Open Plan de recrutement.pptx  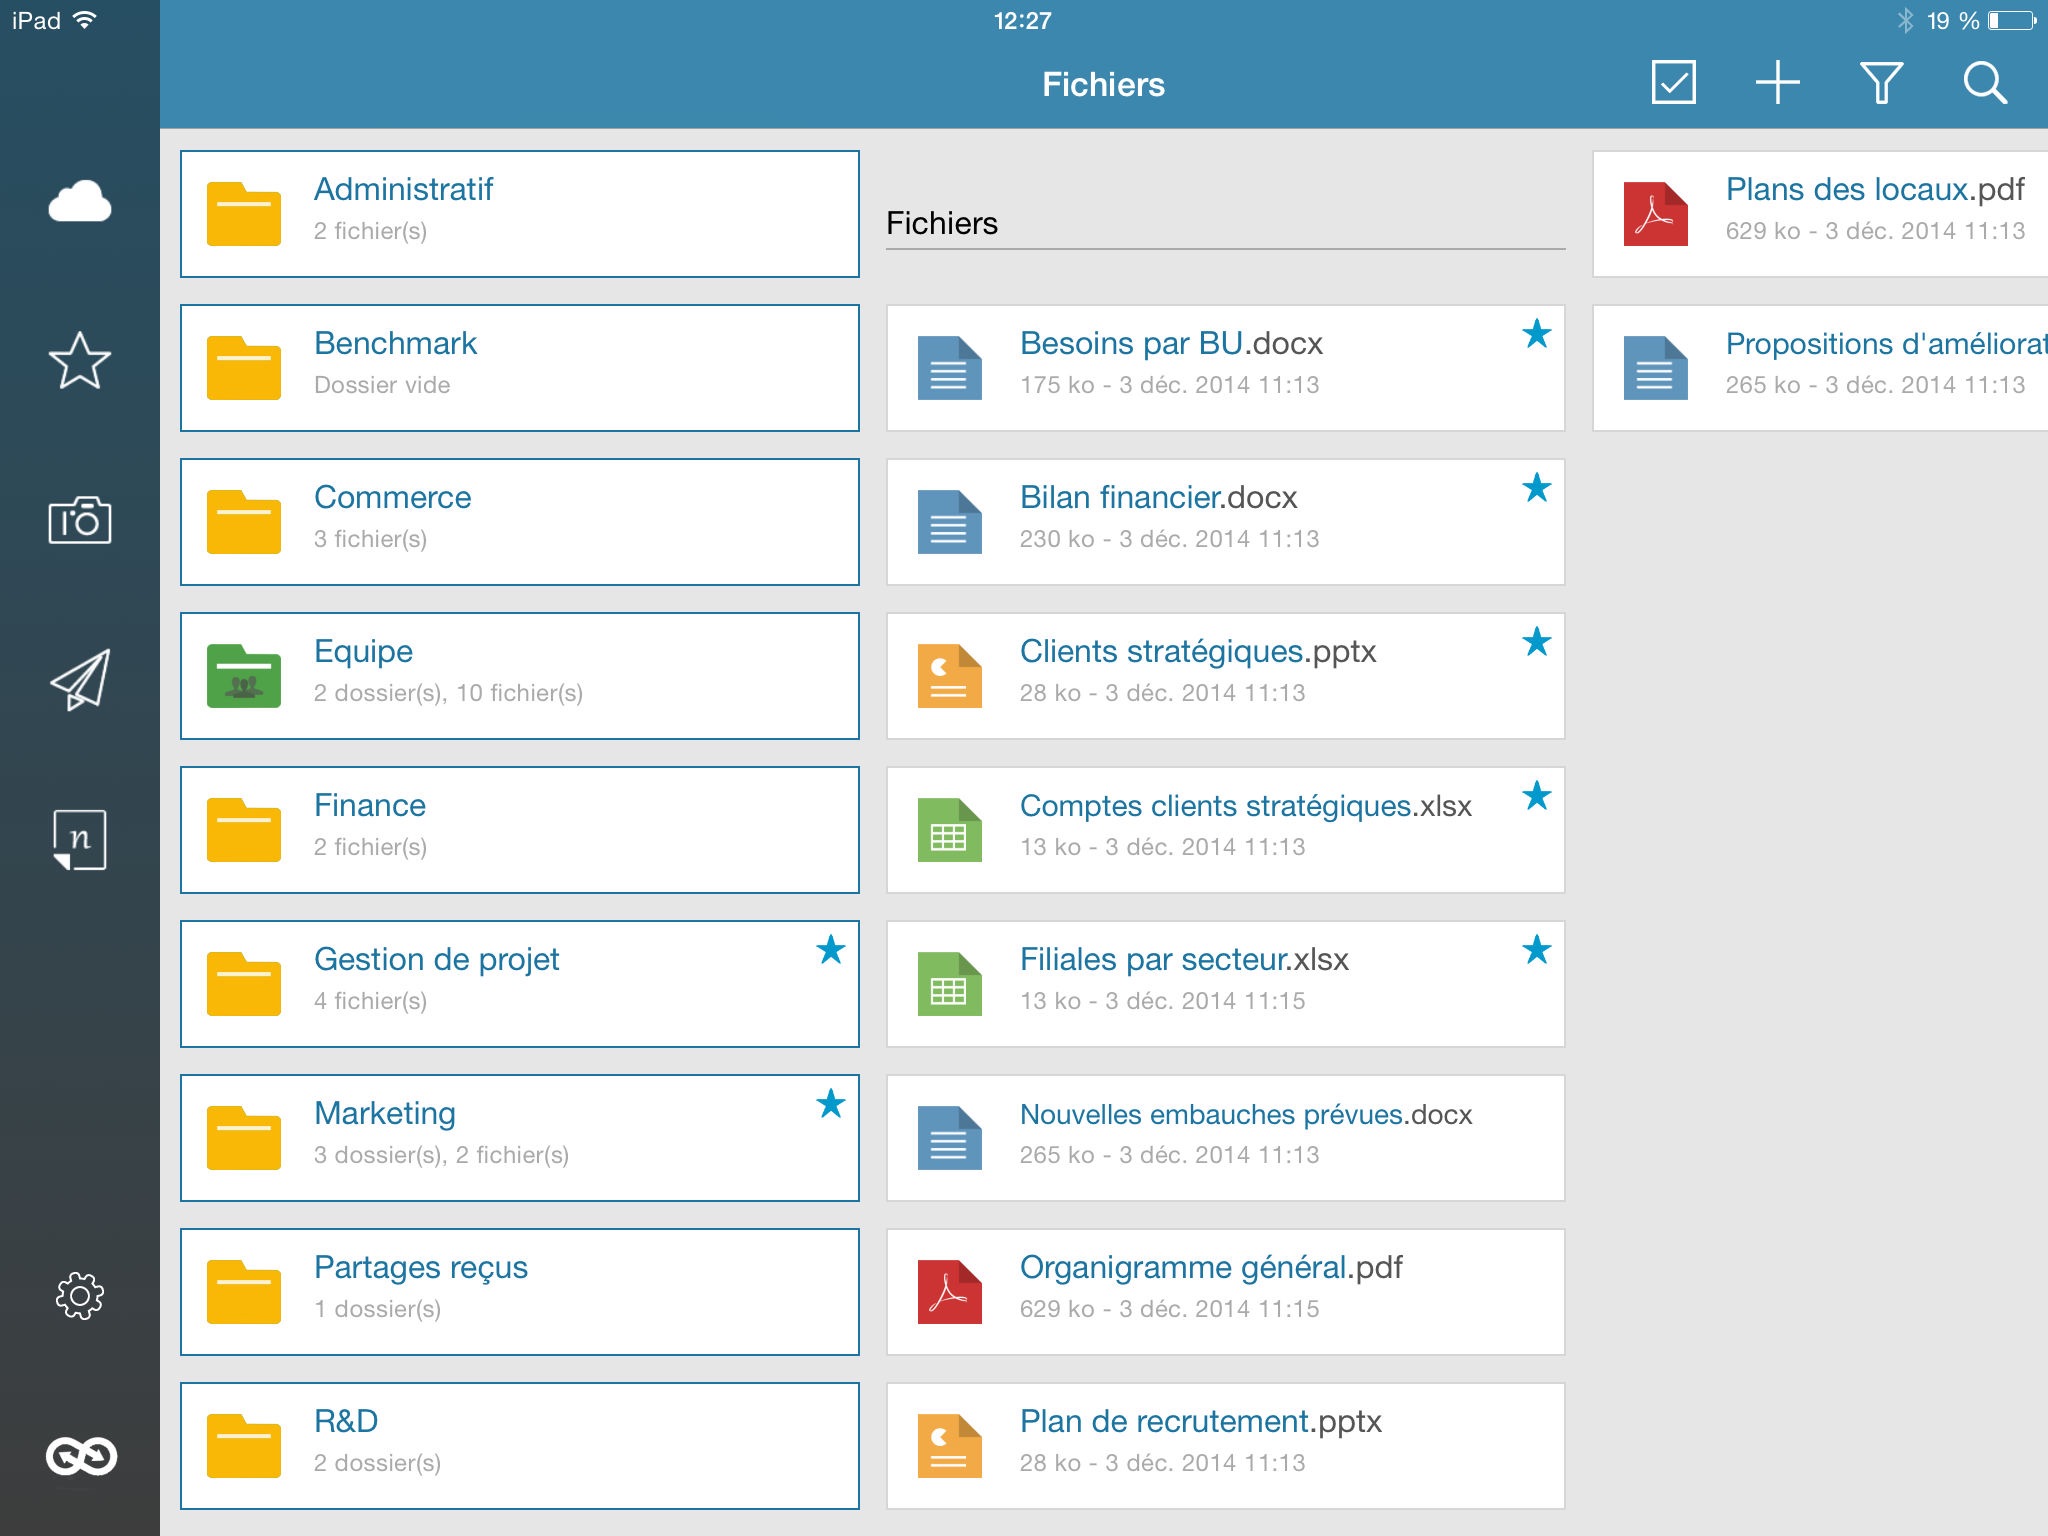coord(1225,1446)
